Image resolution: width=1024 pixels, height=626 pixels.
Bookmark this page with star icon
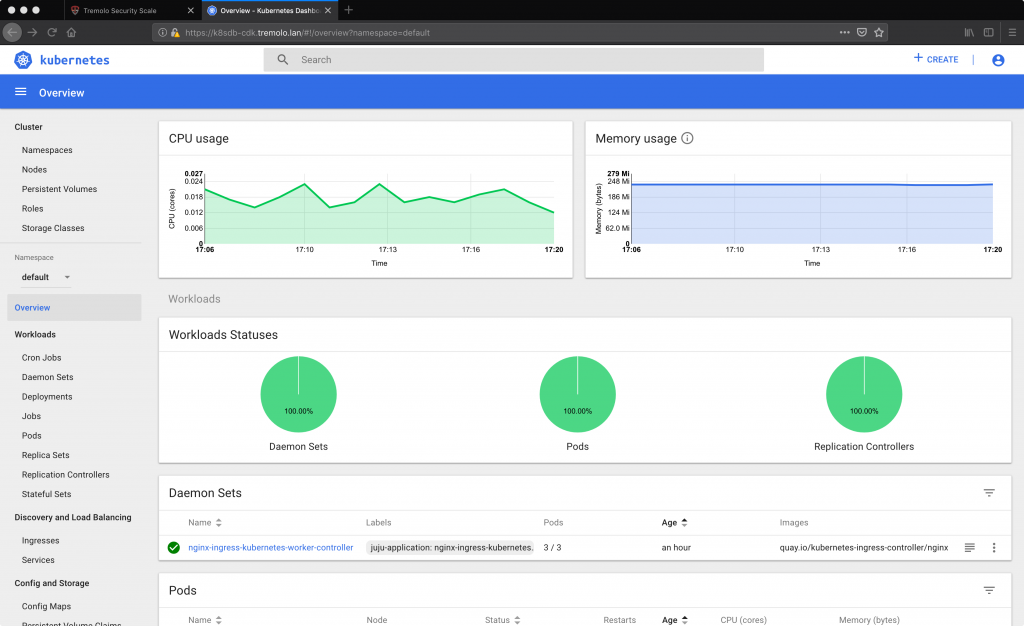pos(879,32)
